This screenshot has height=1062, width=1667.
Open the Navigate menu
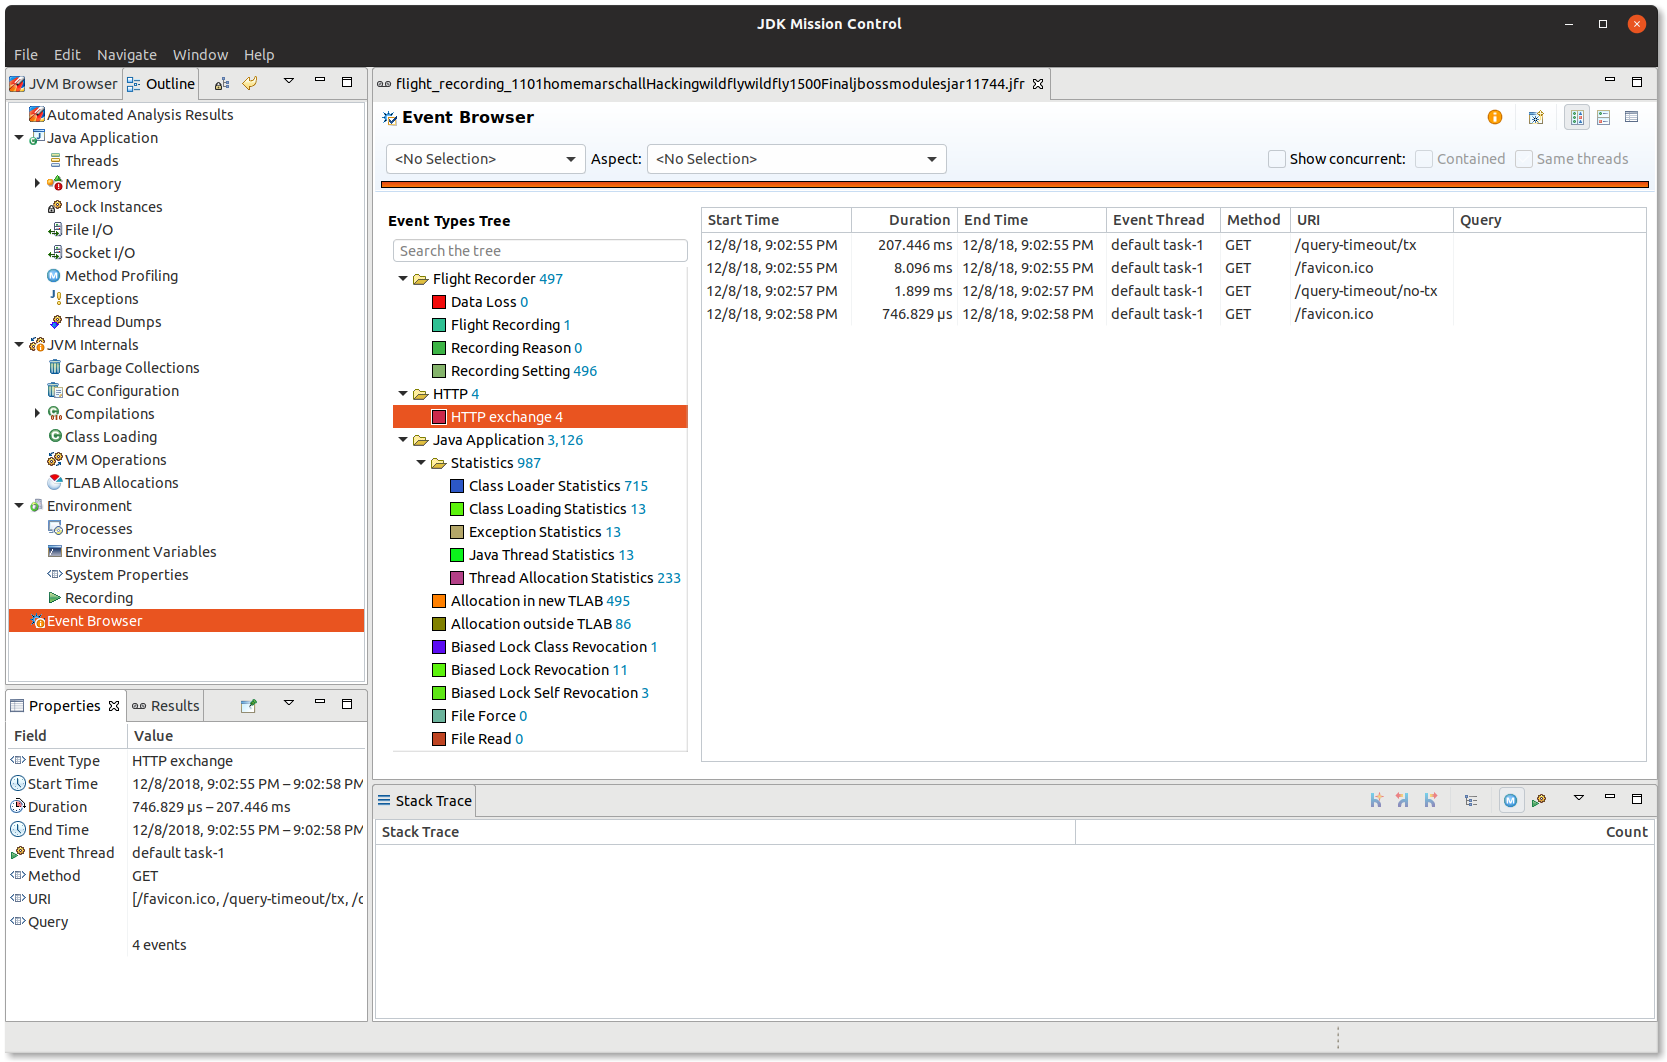(x=127, y=55)
